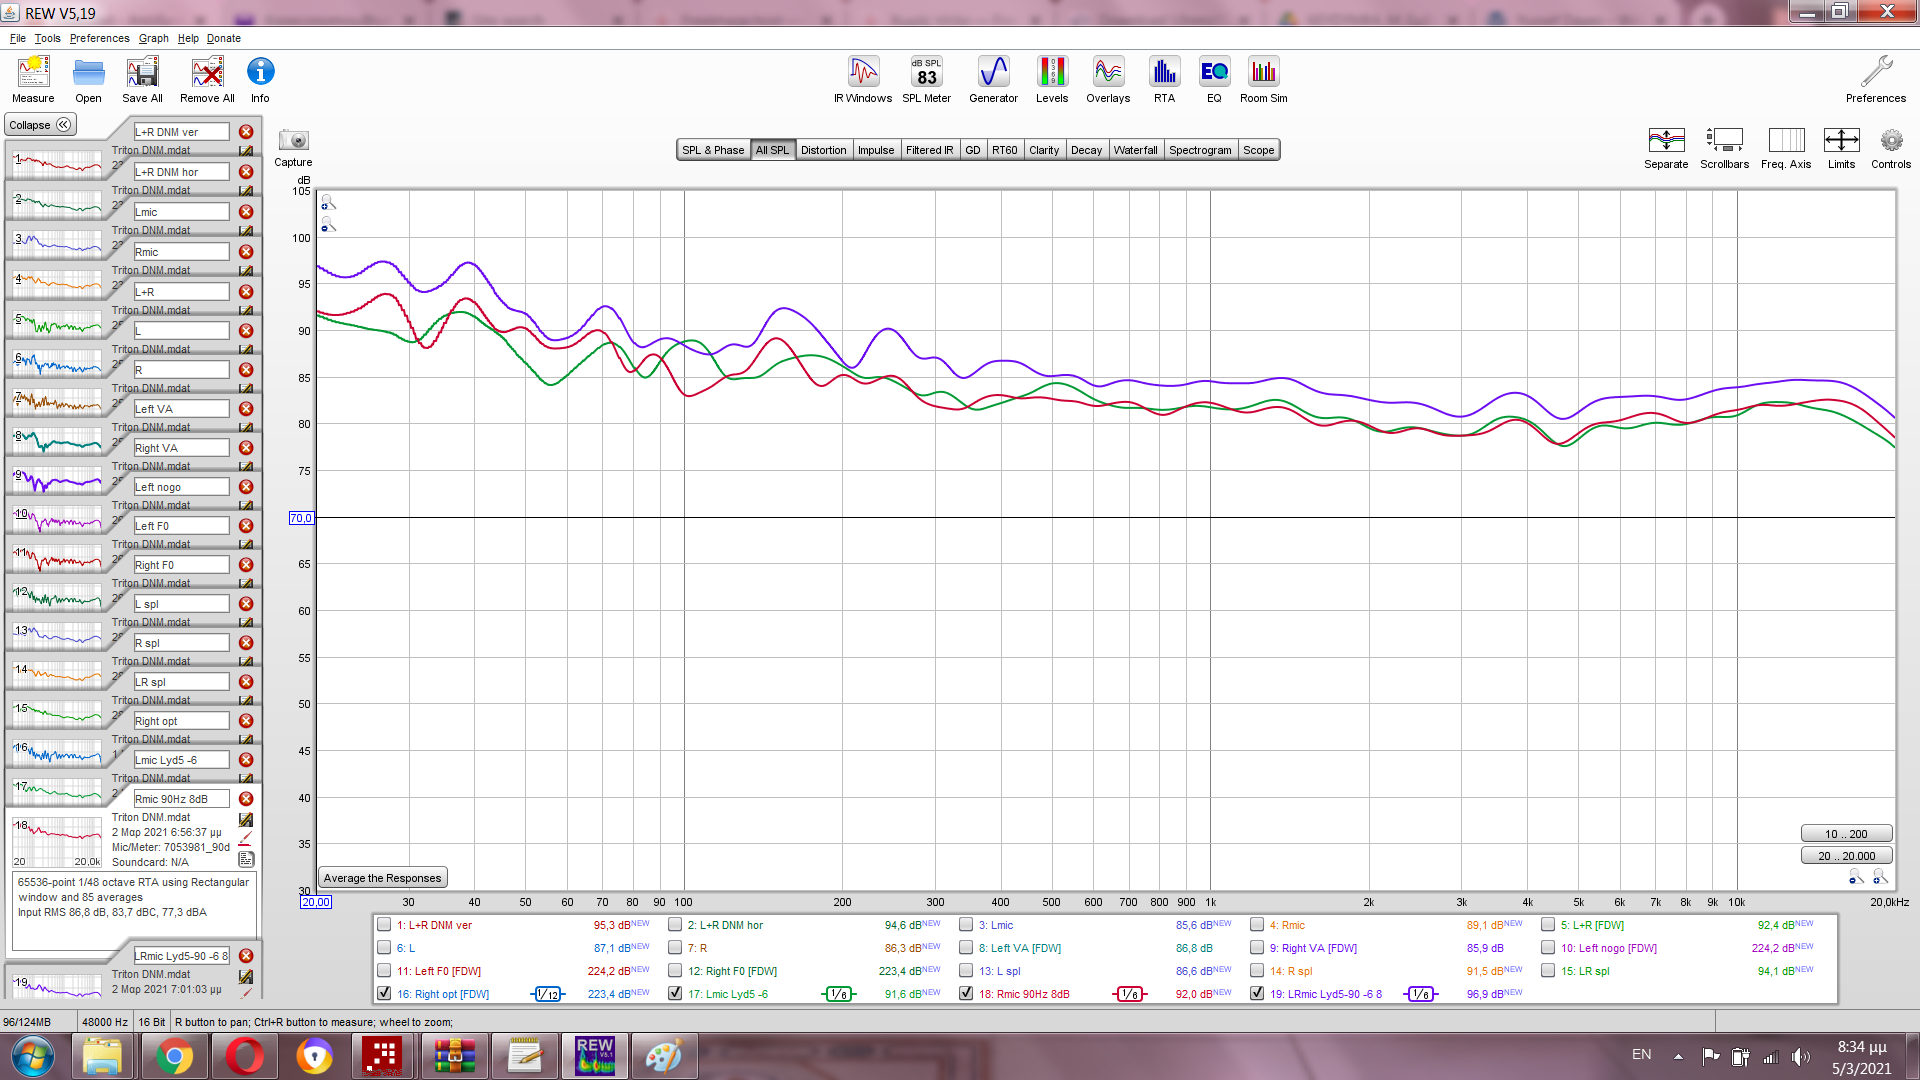
Task: Remove the Rmic 90Hz 8dB measurement
Action: click(x=246, y=799)
